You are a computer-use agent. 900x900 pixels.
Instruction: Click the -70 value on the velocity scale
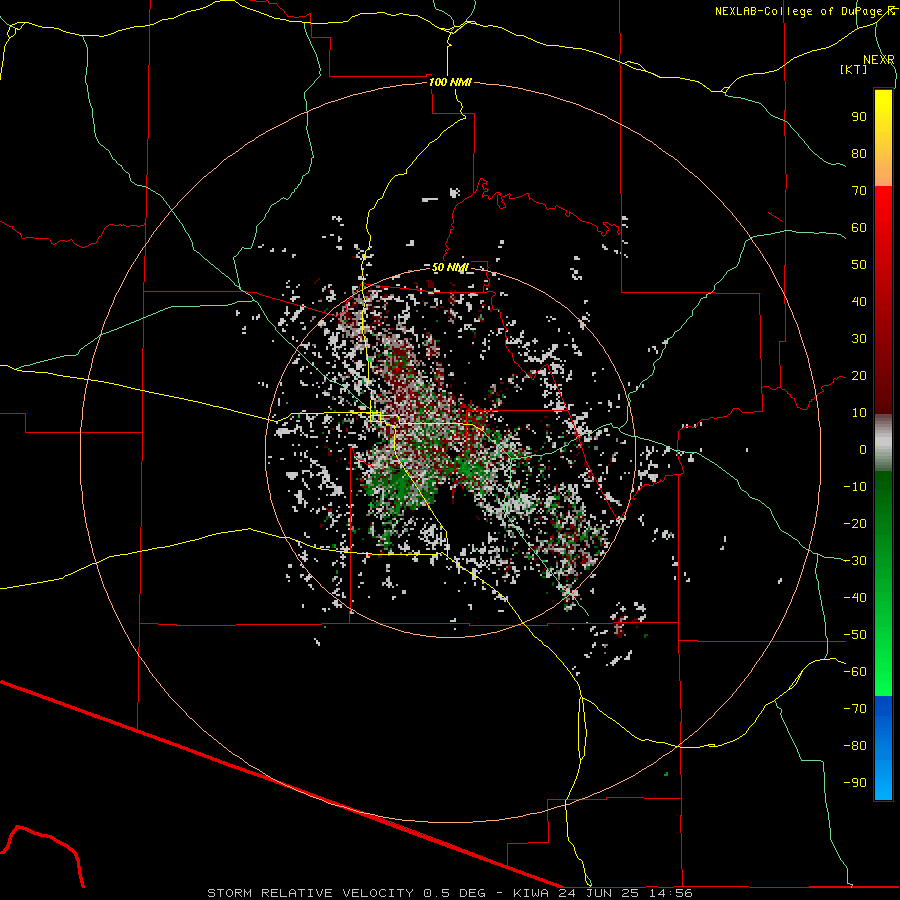[x=855, y=709]
